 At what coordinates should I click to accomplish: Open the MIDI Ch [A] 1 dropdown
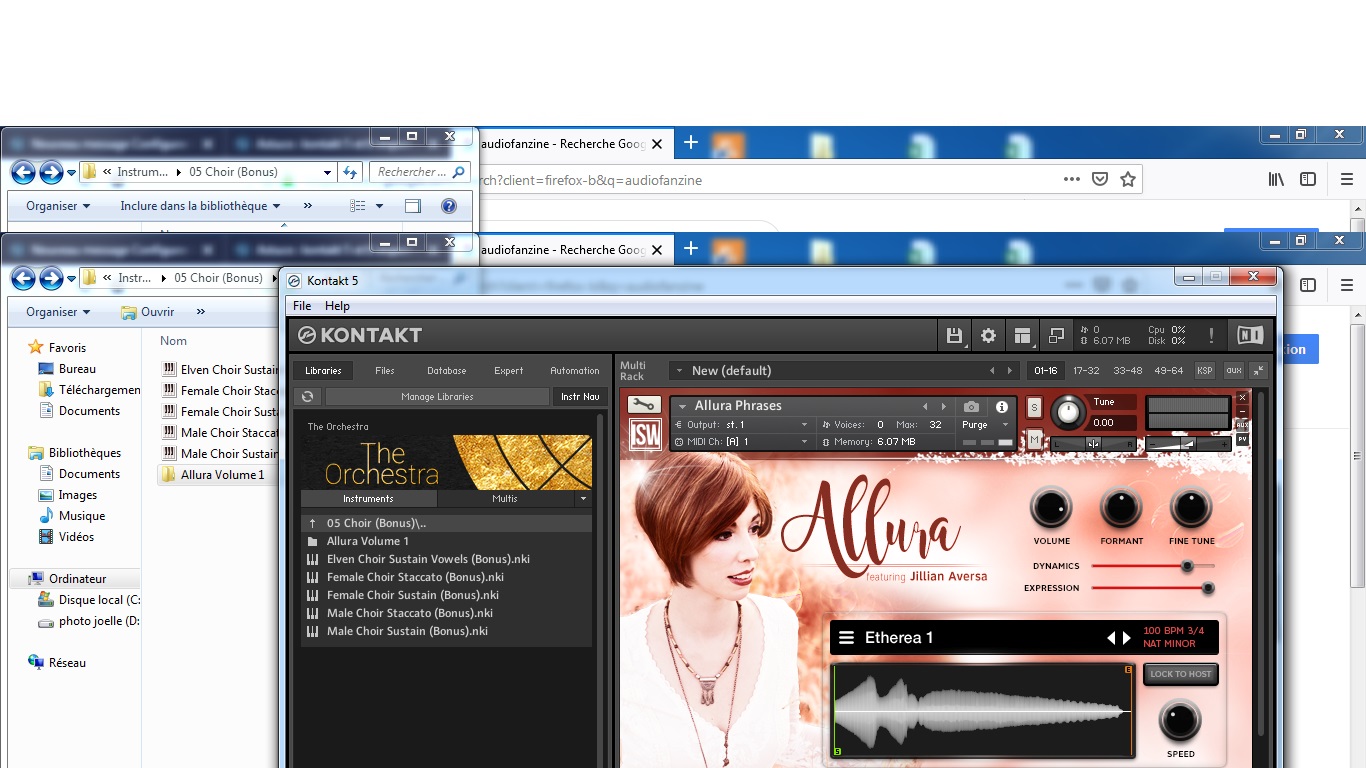tap(804, 441)
